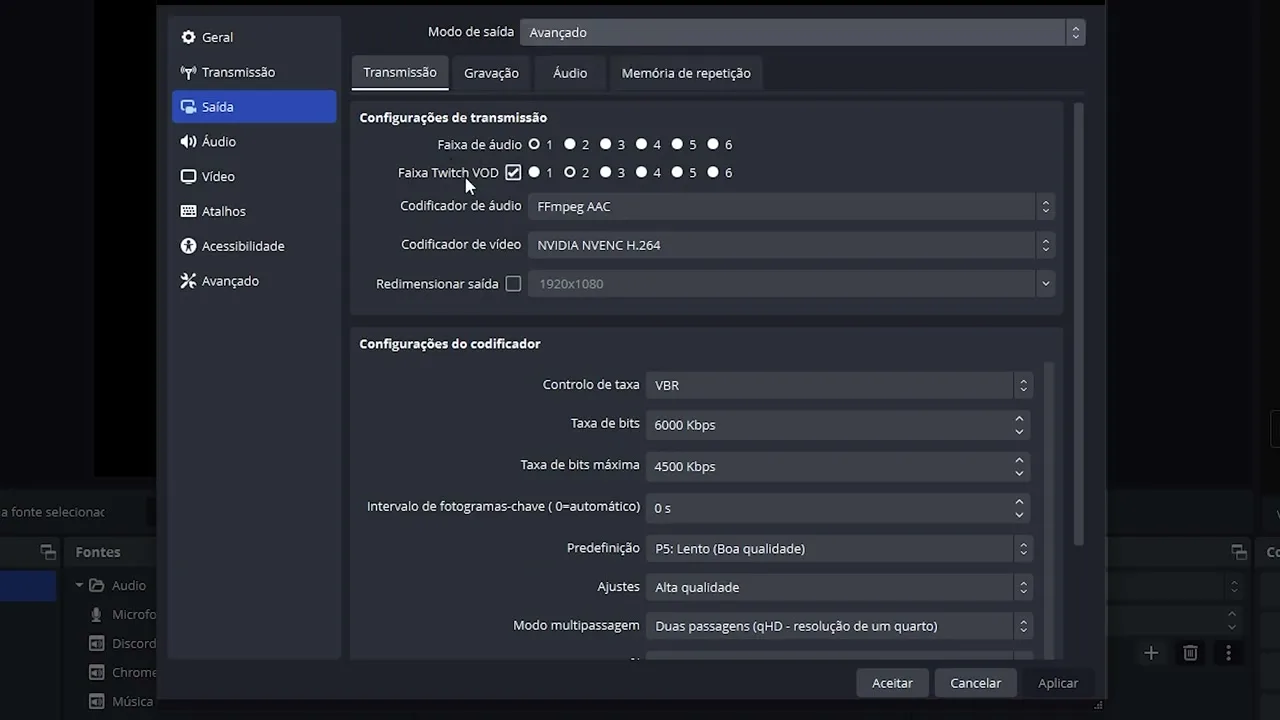Open the Geral settings category
This screenshot has width=1280, height=720.
tap(254, 37)
